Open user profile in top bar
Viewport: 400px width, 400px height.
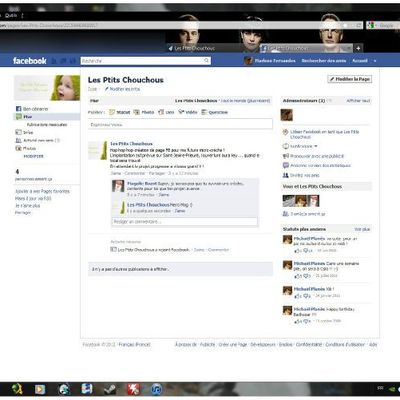270,61
